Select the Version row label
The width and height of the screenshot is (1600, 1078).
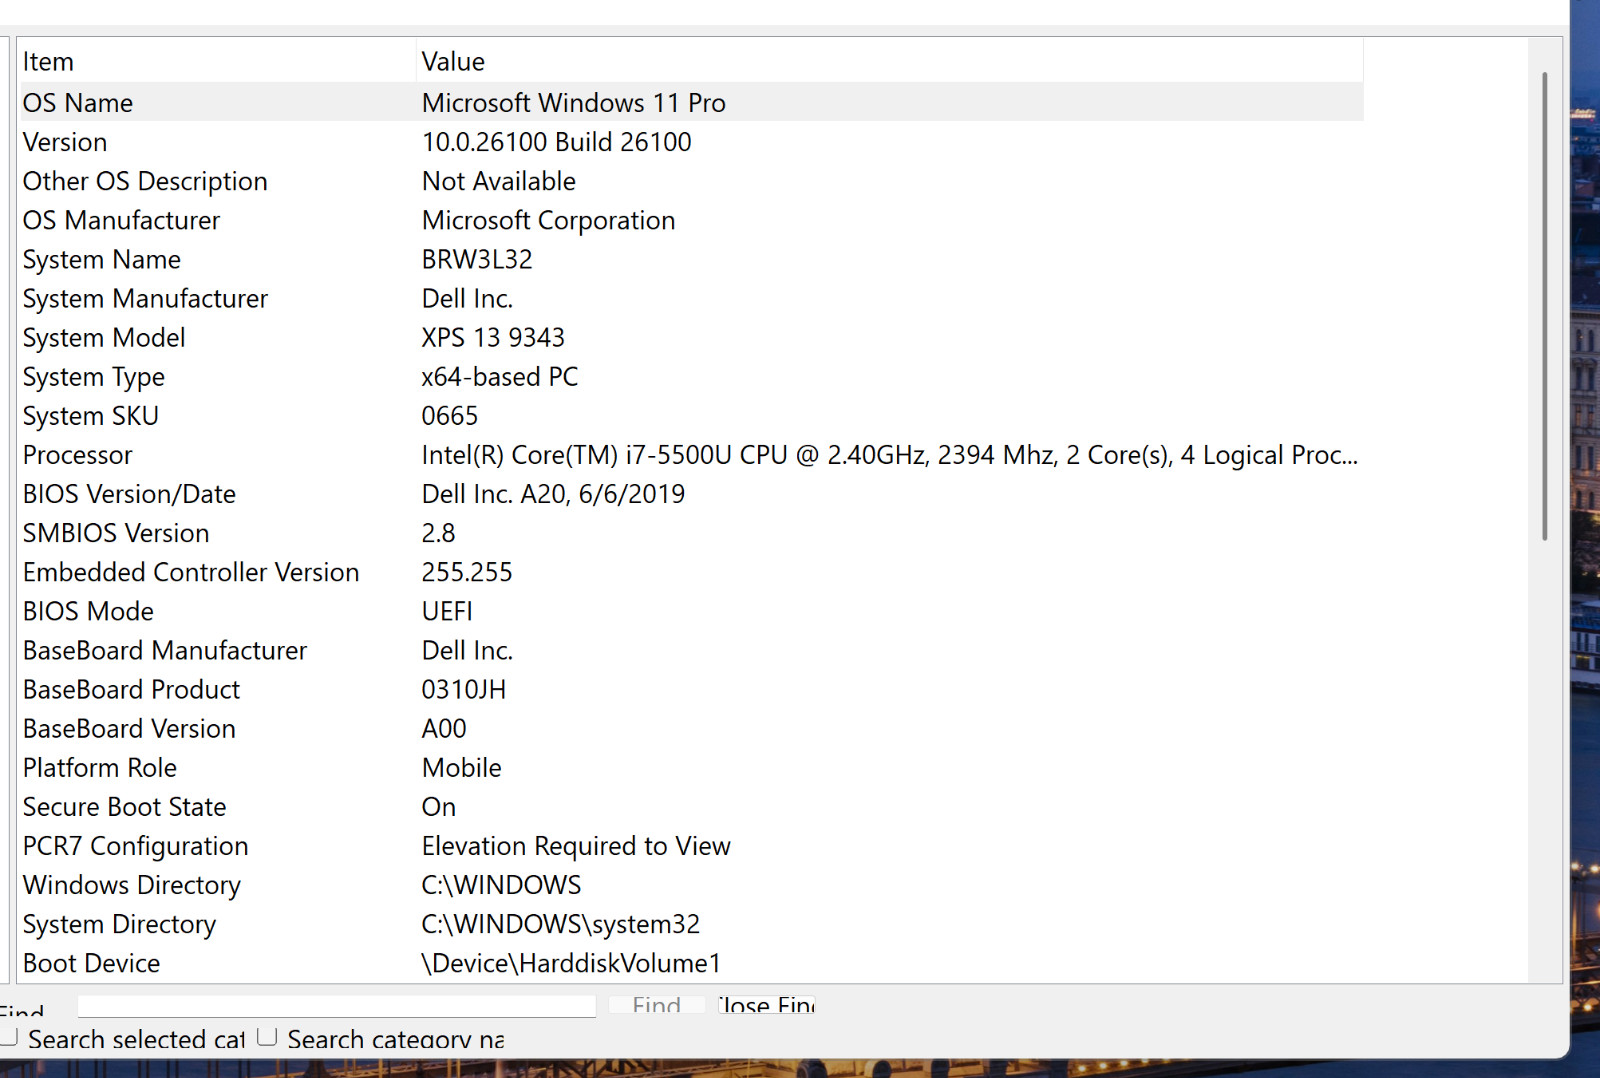tap(65, 142)
